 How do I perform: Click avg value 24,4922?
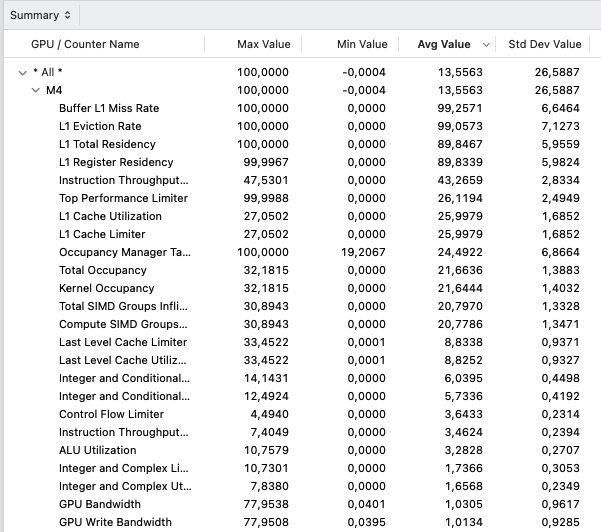click(x=460, y=253)
